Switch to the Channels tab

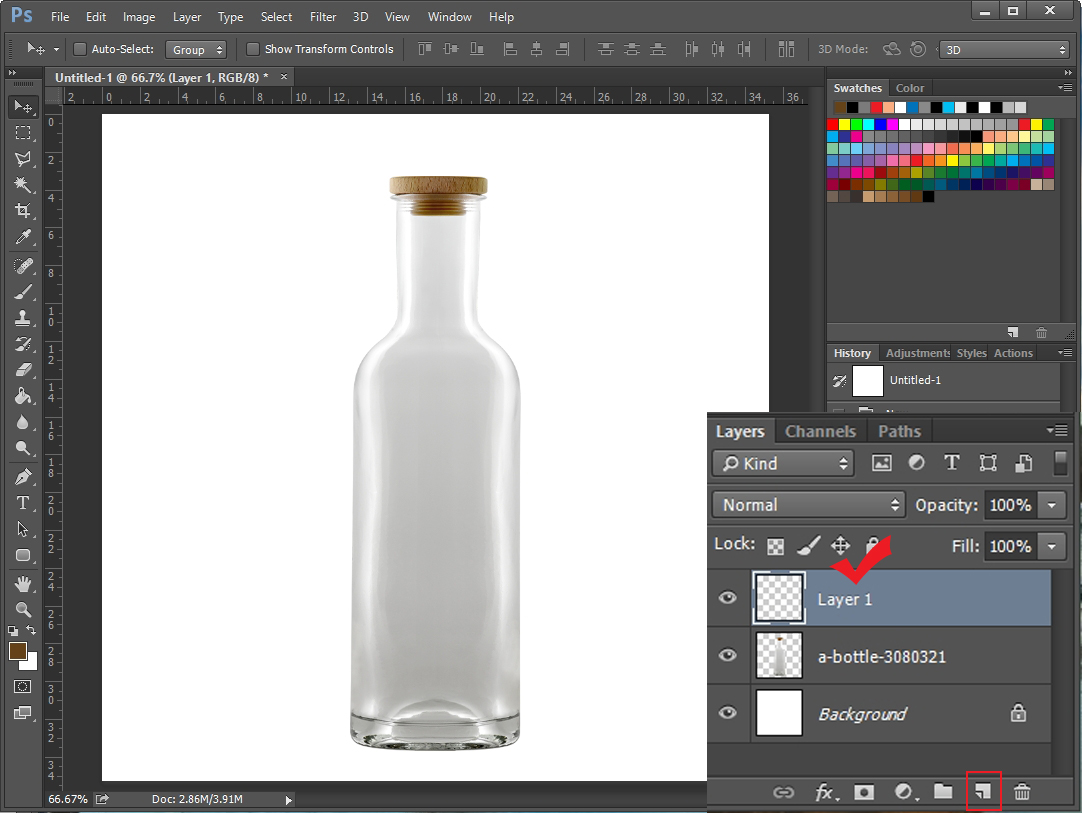click(820, 431)
